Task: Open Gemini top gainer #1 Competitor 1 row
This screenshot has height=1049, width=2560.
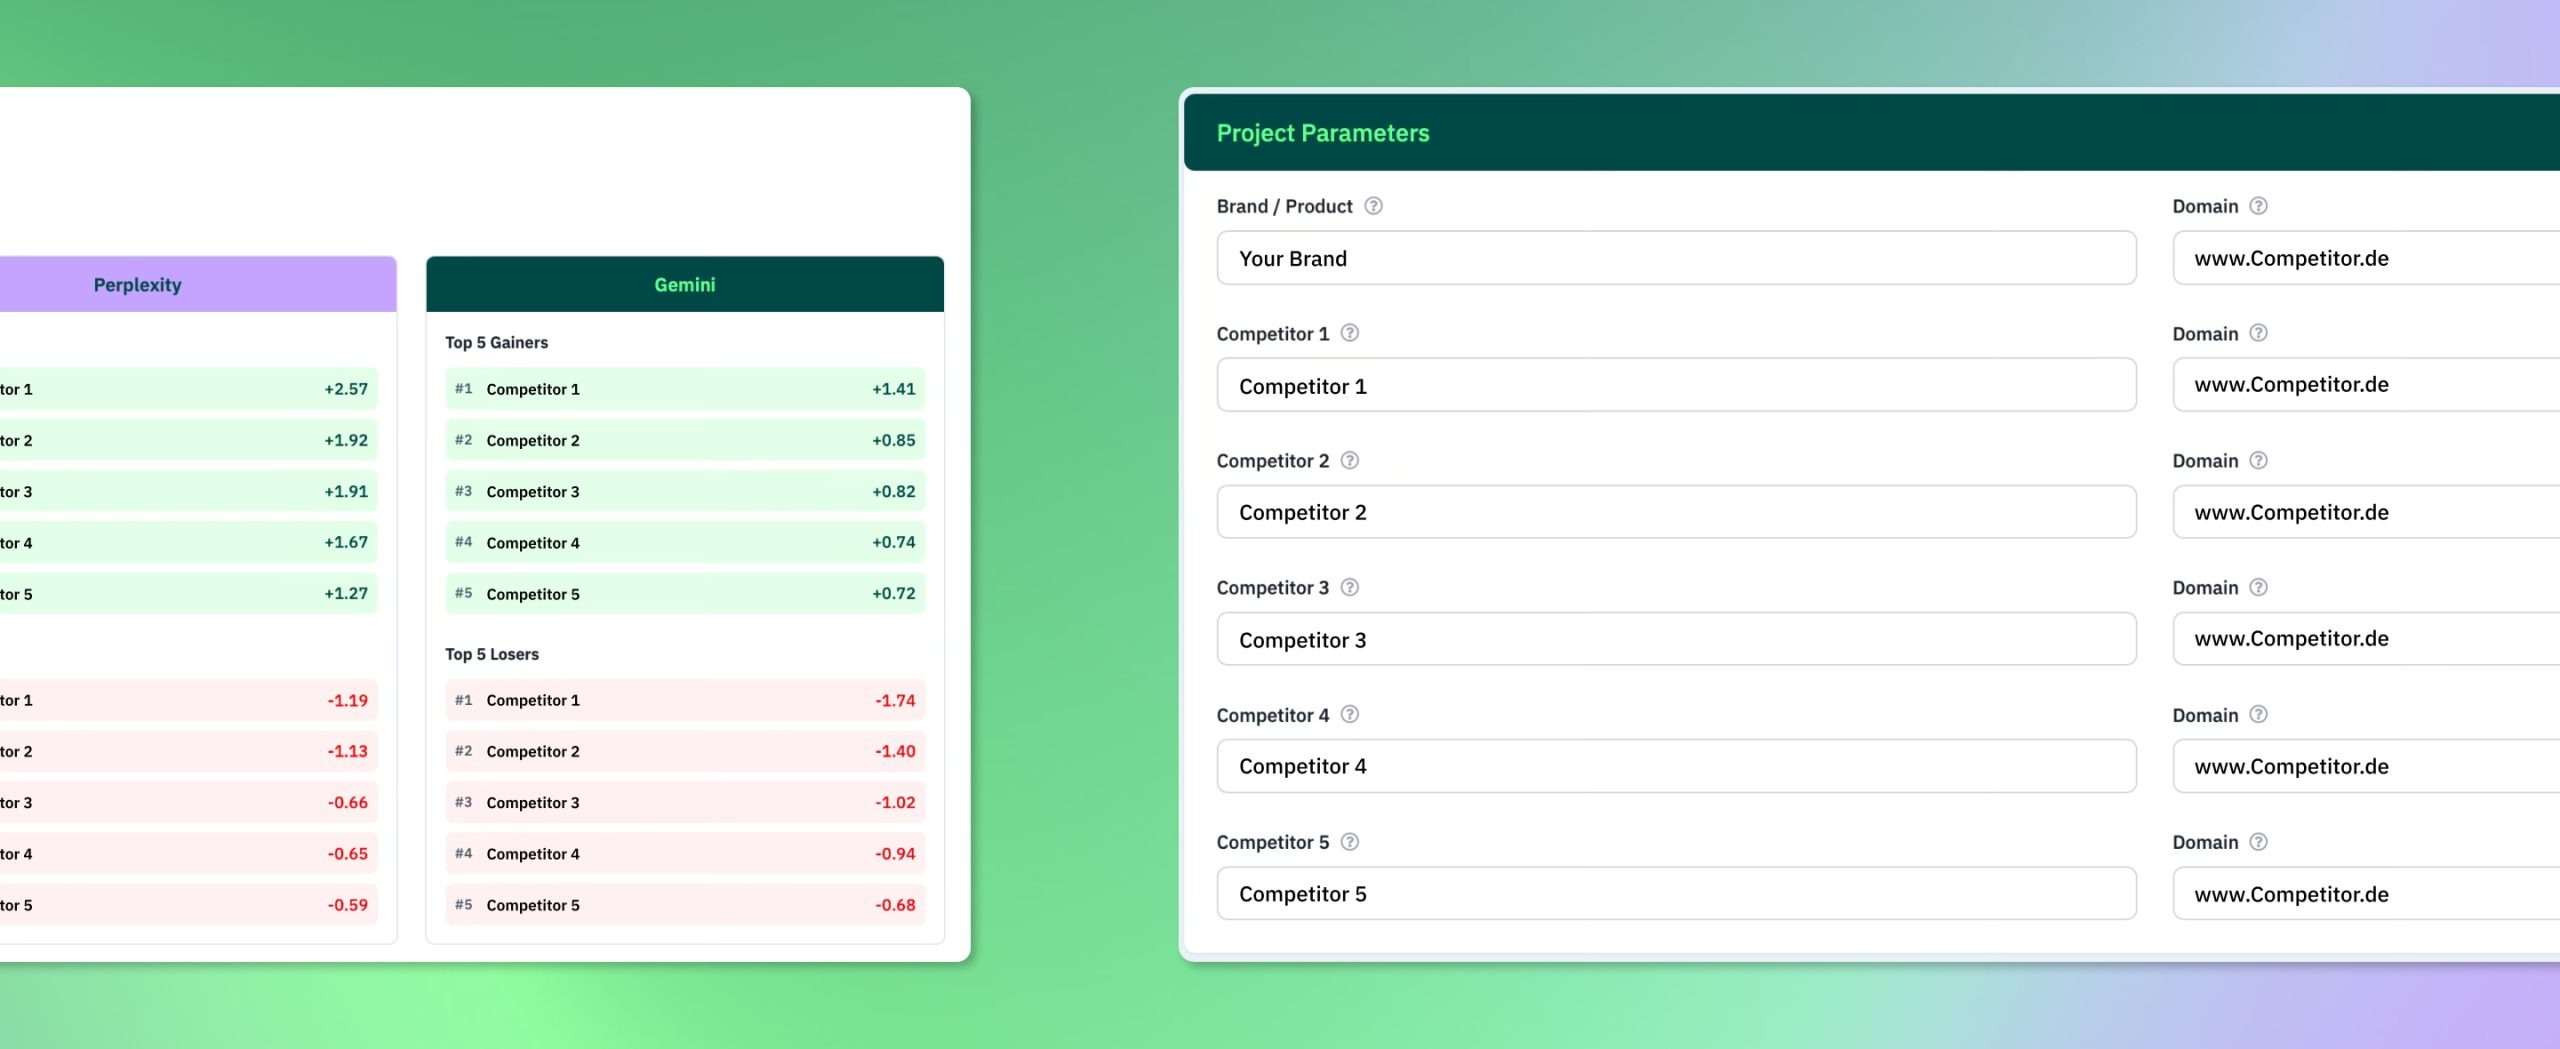Action: [x=685, y=389]
